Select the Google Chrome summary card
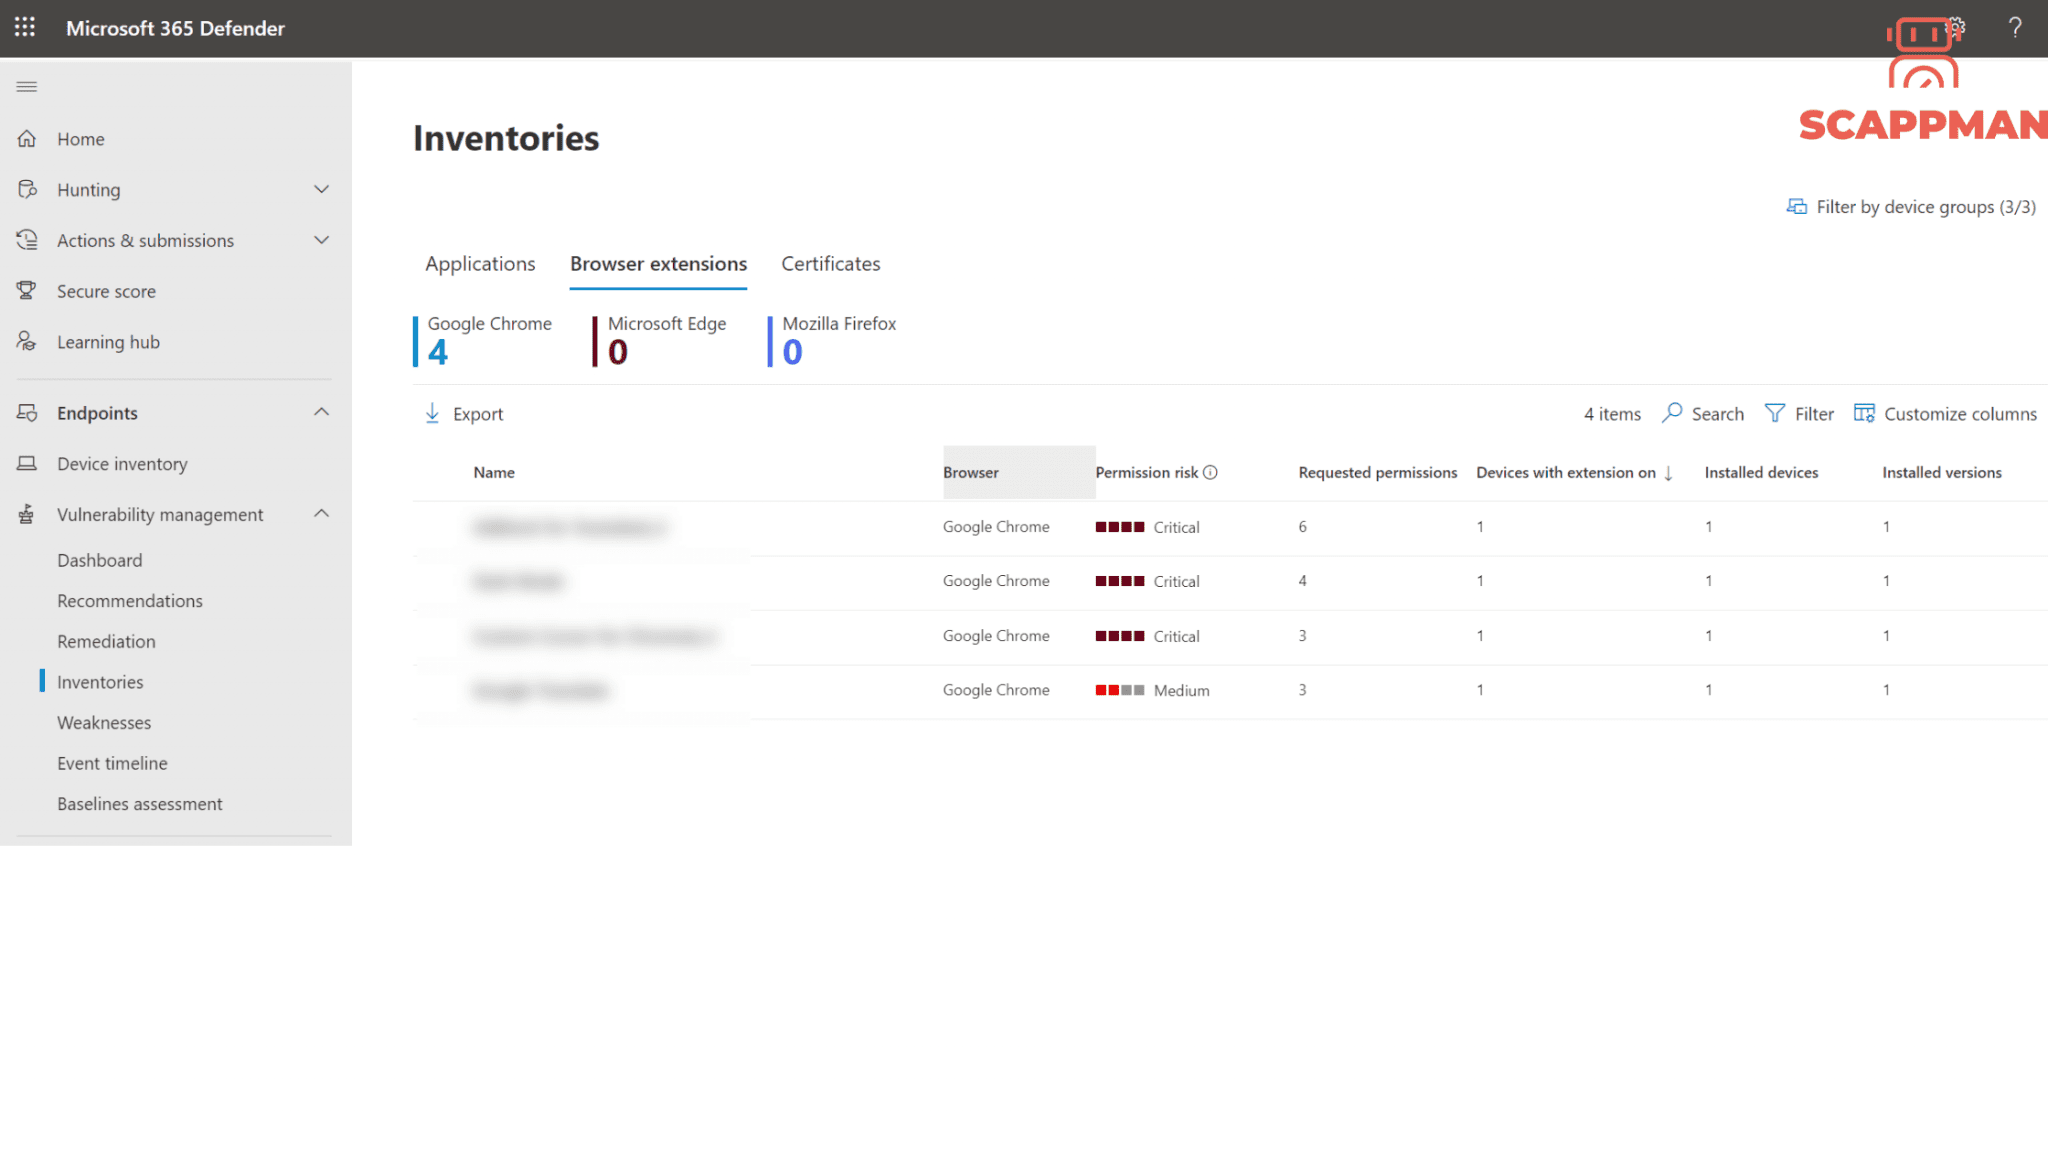Image resolution: width=2048 pixels, height=1152 pixels. (489, 340)
